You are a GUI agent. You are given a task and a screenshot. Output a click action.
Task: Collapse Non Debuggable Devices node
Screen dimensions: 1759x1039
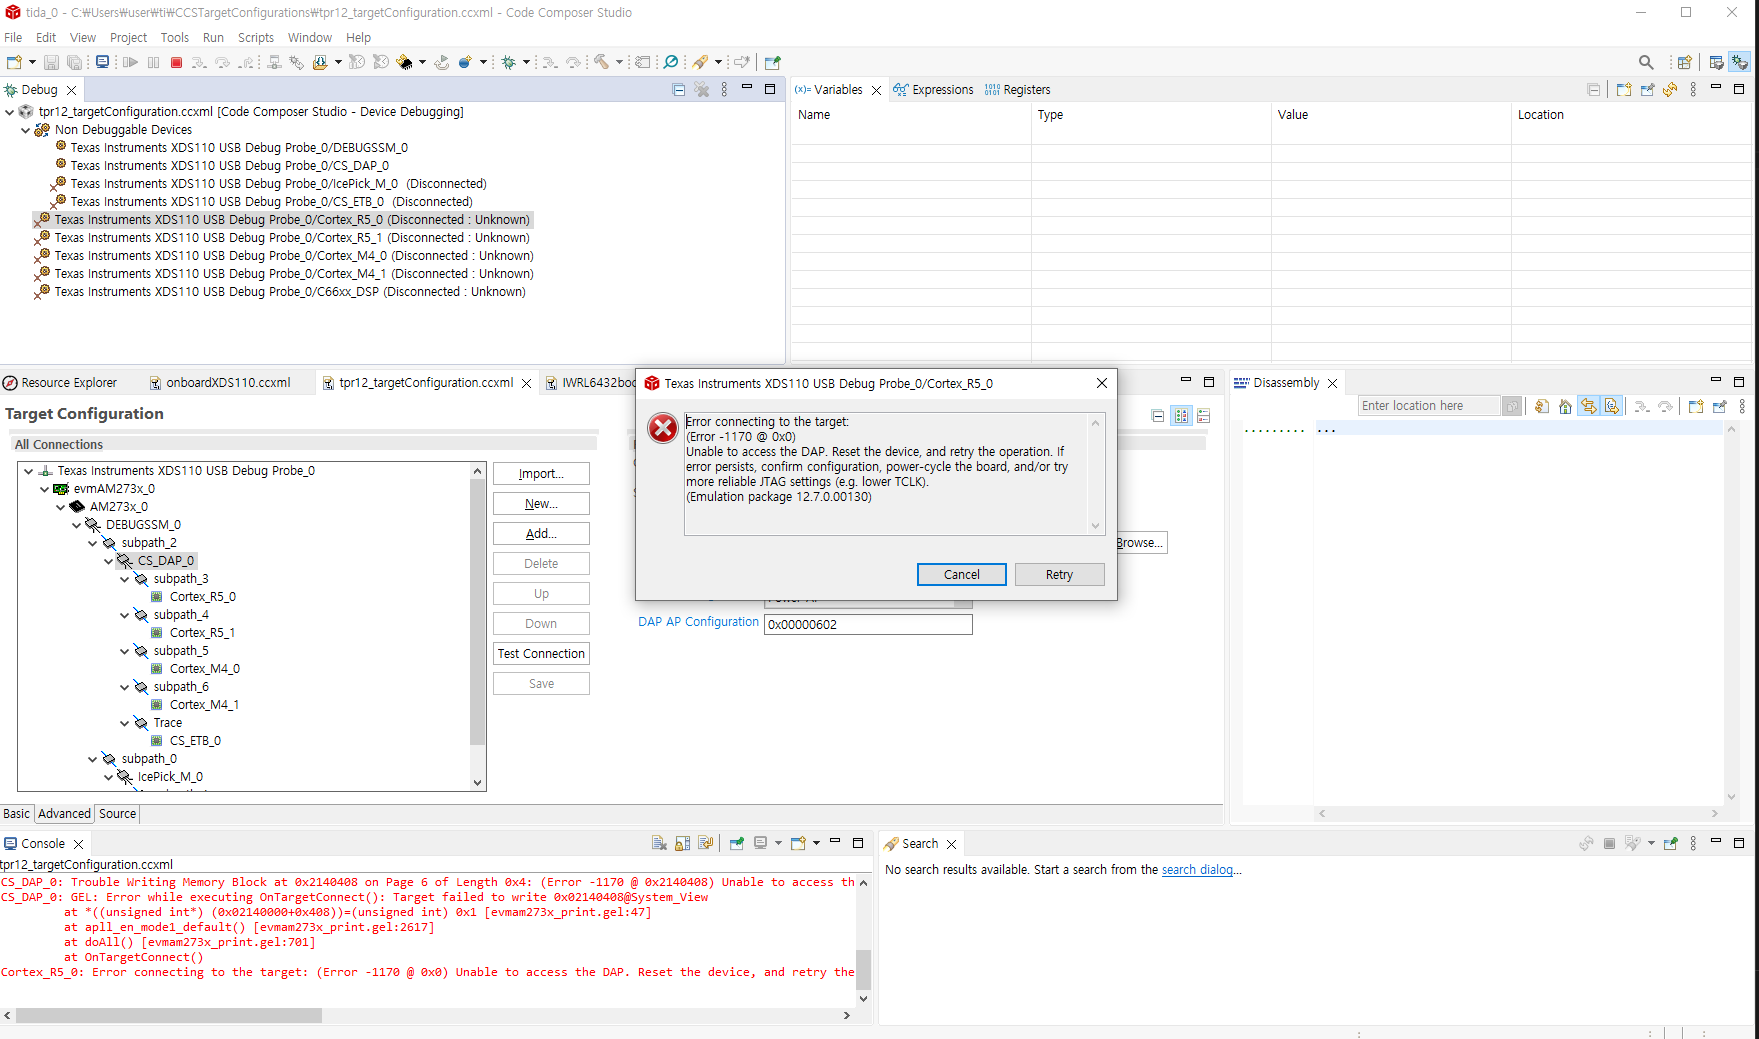click(x=26, y=130)
